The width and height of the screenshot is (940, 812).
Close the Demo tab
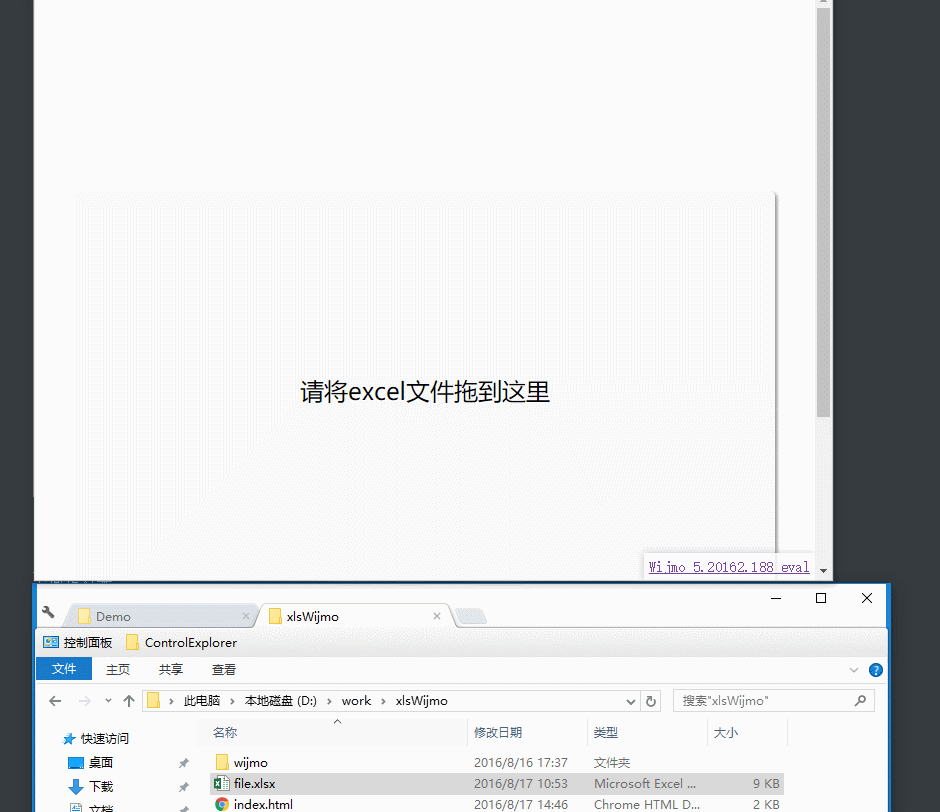click(x=246, y=616)
